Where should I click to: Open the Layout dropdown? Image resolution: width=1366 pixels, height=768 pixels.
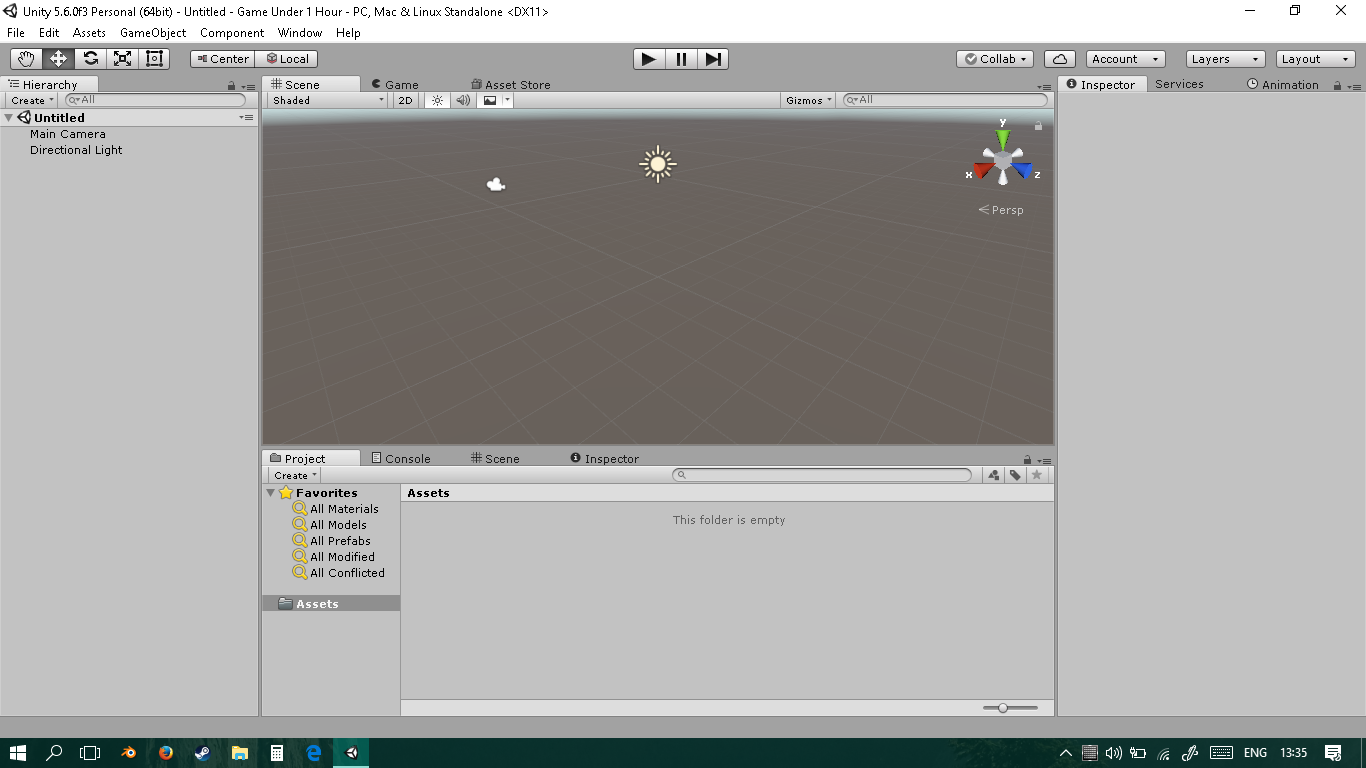pos(1313,58)
